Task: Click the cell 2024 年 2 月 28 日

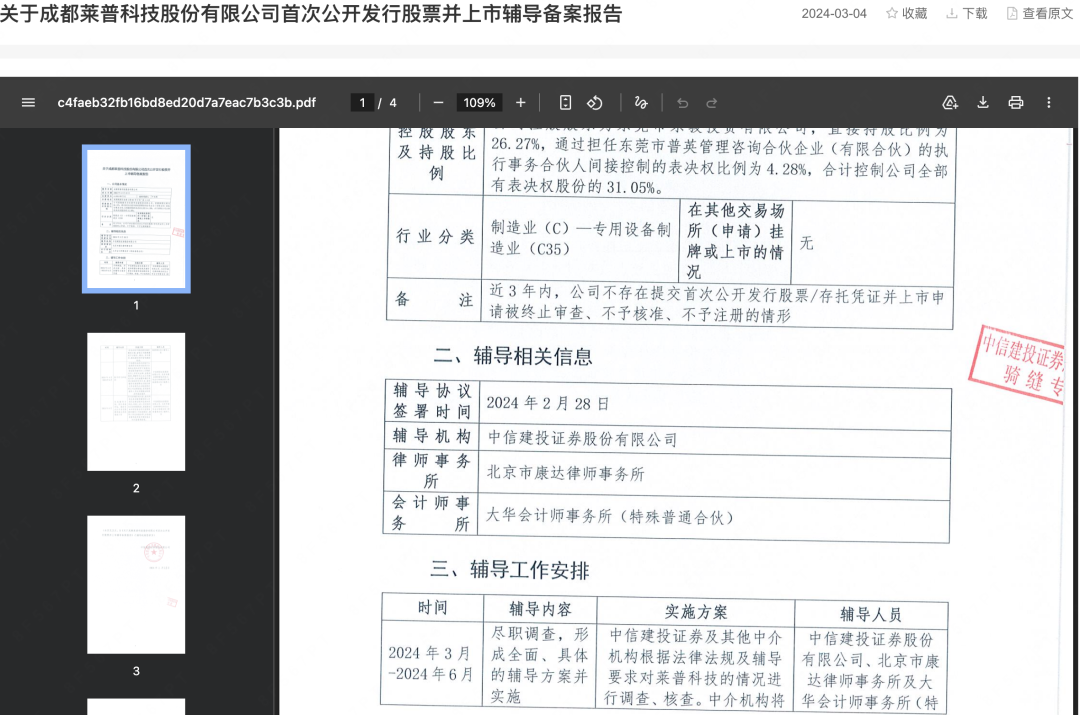Action: (548, 403)
